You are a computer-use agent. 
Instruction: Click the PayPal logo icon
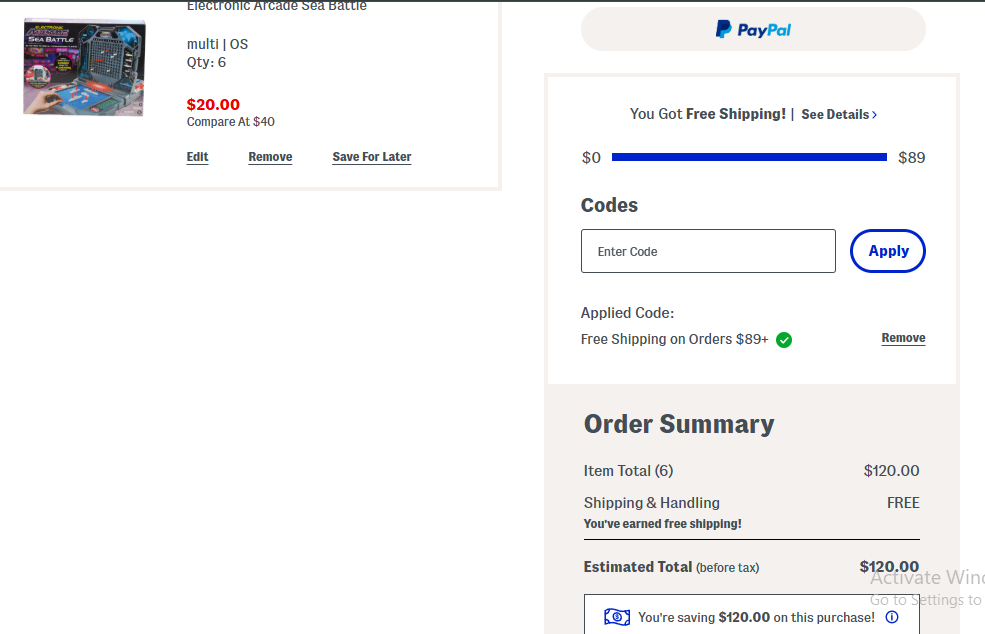[x=723, y=29]
